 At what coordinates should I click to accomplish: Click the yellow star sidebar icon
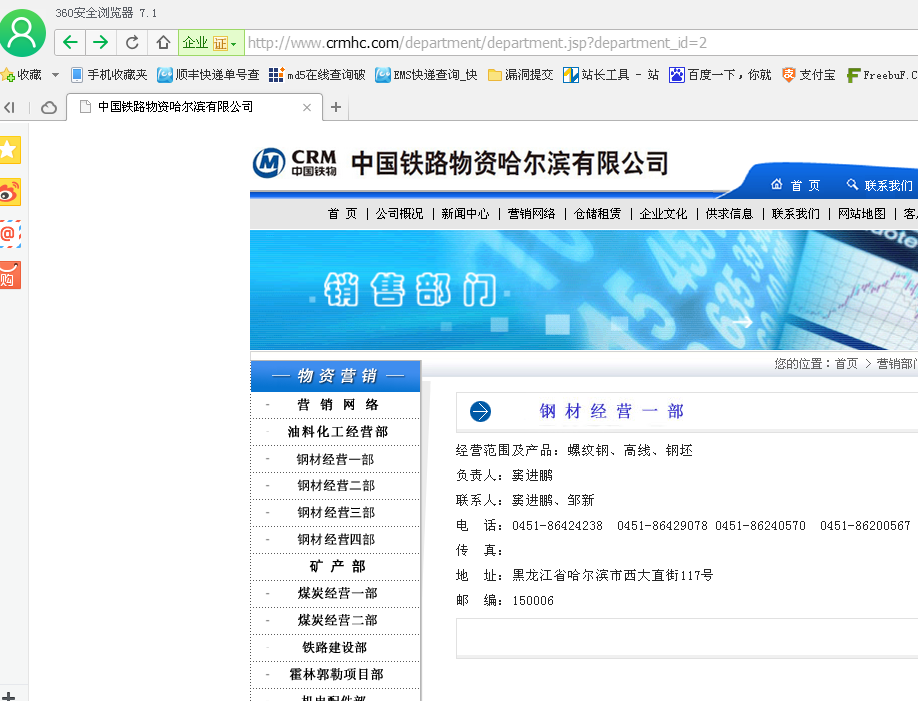tap(9, 150)
